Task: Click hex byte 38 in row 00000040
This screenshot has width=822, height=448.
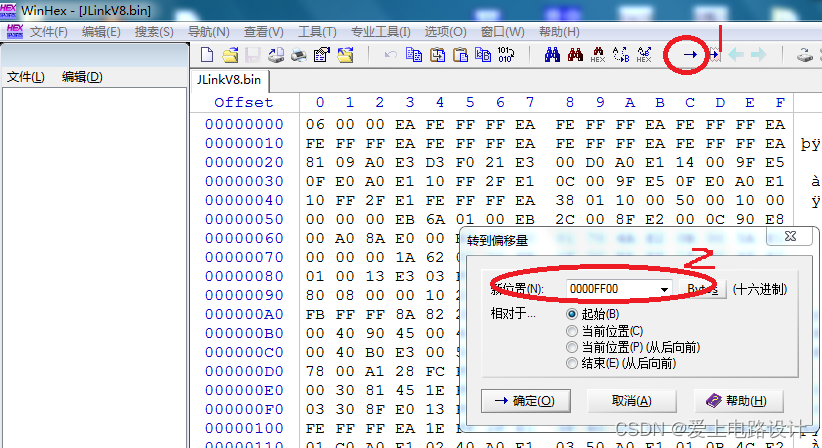Action: pyautogui.click(x=565, y=201)
